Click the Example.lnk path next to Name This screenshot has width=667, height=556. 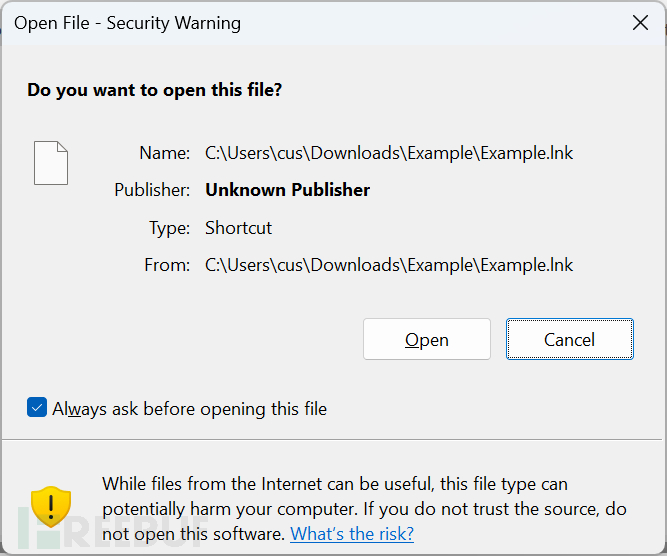[x=389, y=153]
